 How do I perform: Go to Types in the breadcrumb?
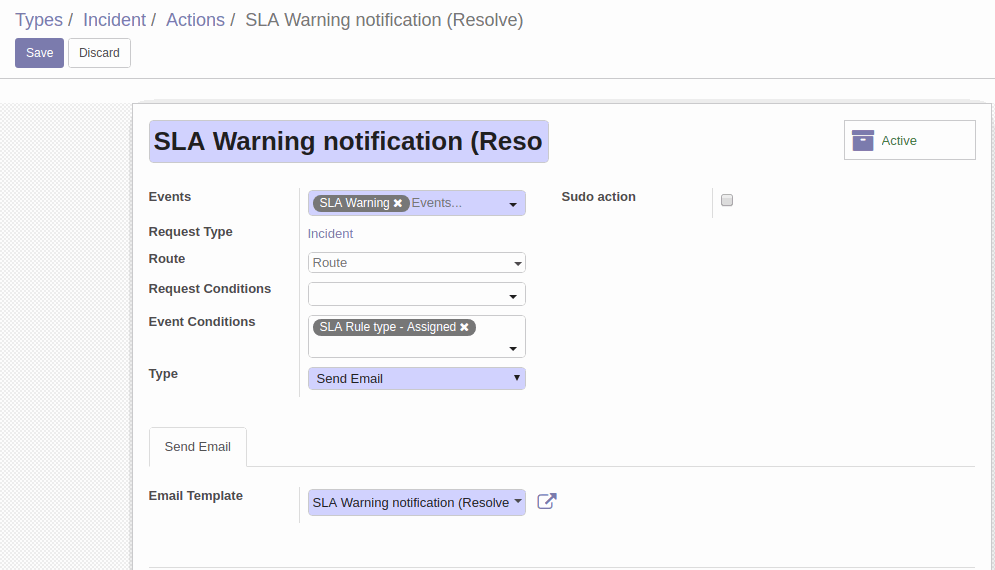click(x=39, y=20)
